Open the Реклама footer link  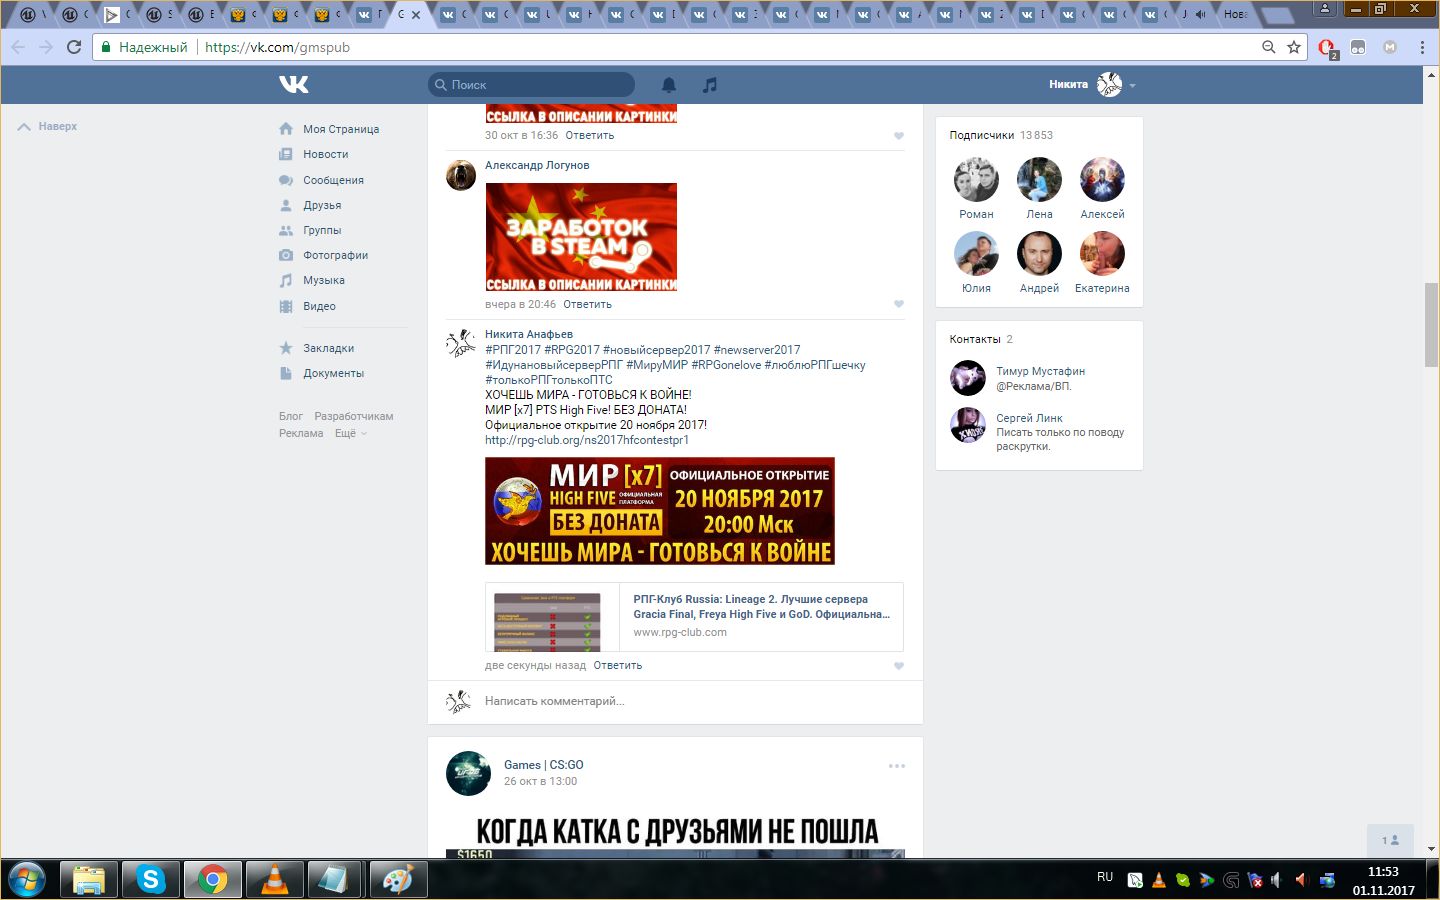click(x=301, y=433)
